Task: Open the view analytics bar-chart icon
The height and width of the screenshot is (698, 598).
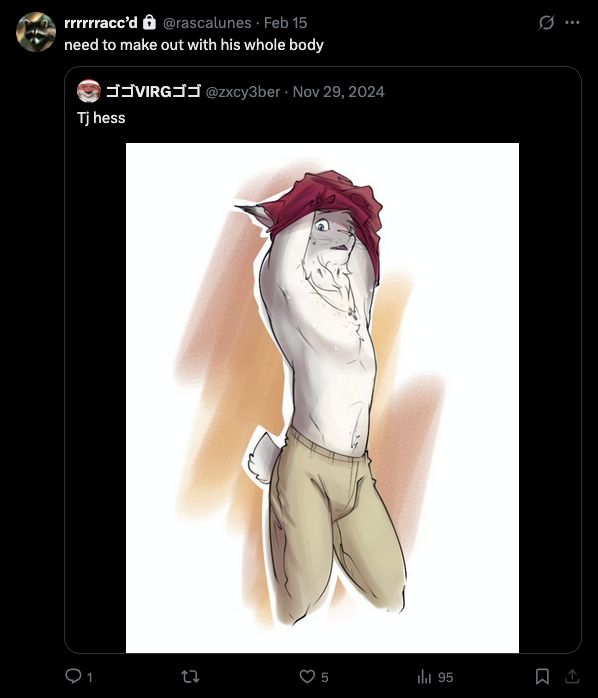Action: (x=424, y=677)
